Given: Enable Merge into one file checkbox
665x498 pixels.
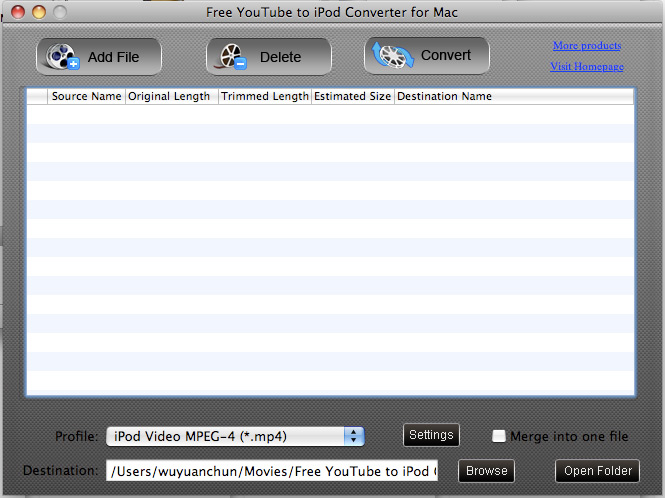Looking at the screenshot, I should click(499, 436).
